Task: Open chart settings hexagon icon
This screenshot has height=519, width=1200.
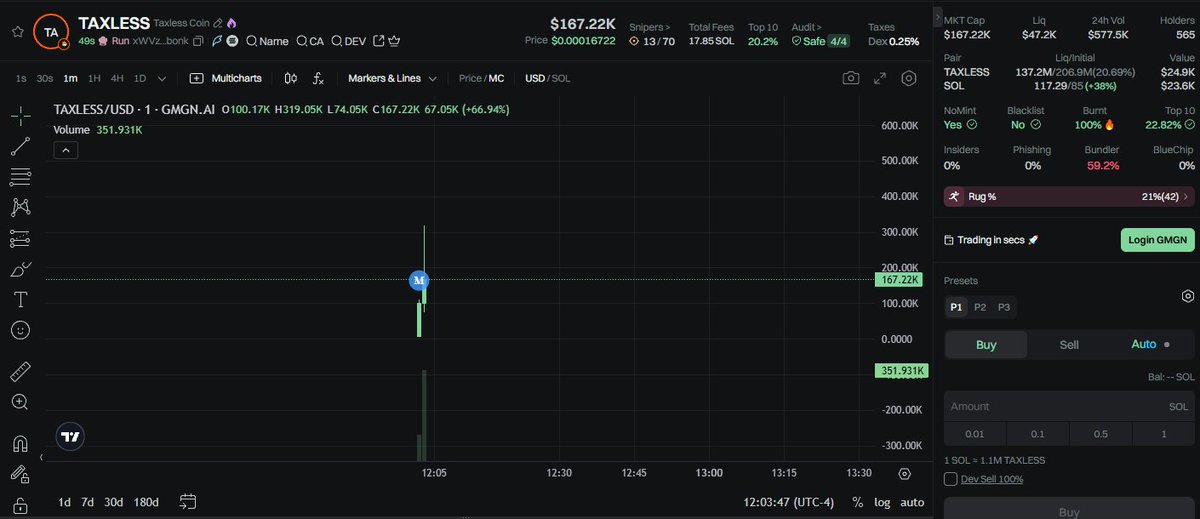Action: click(x=909, y=78)
